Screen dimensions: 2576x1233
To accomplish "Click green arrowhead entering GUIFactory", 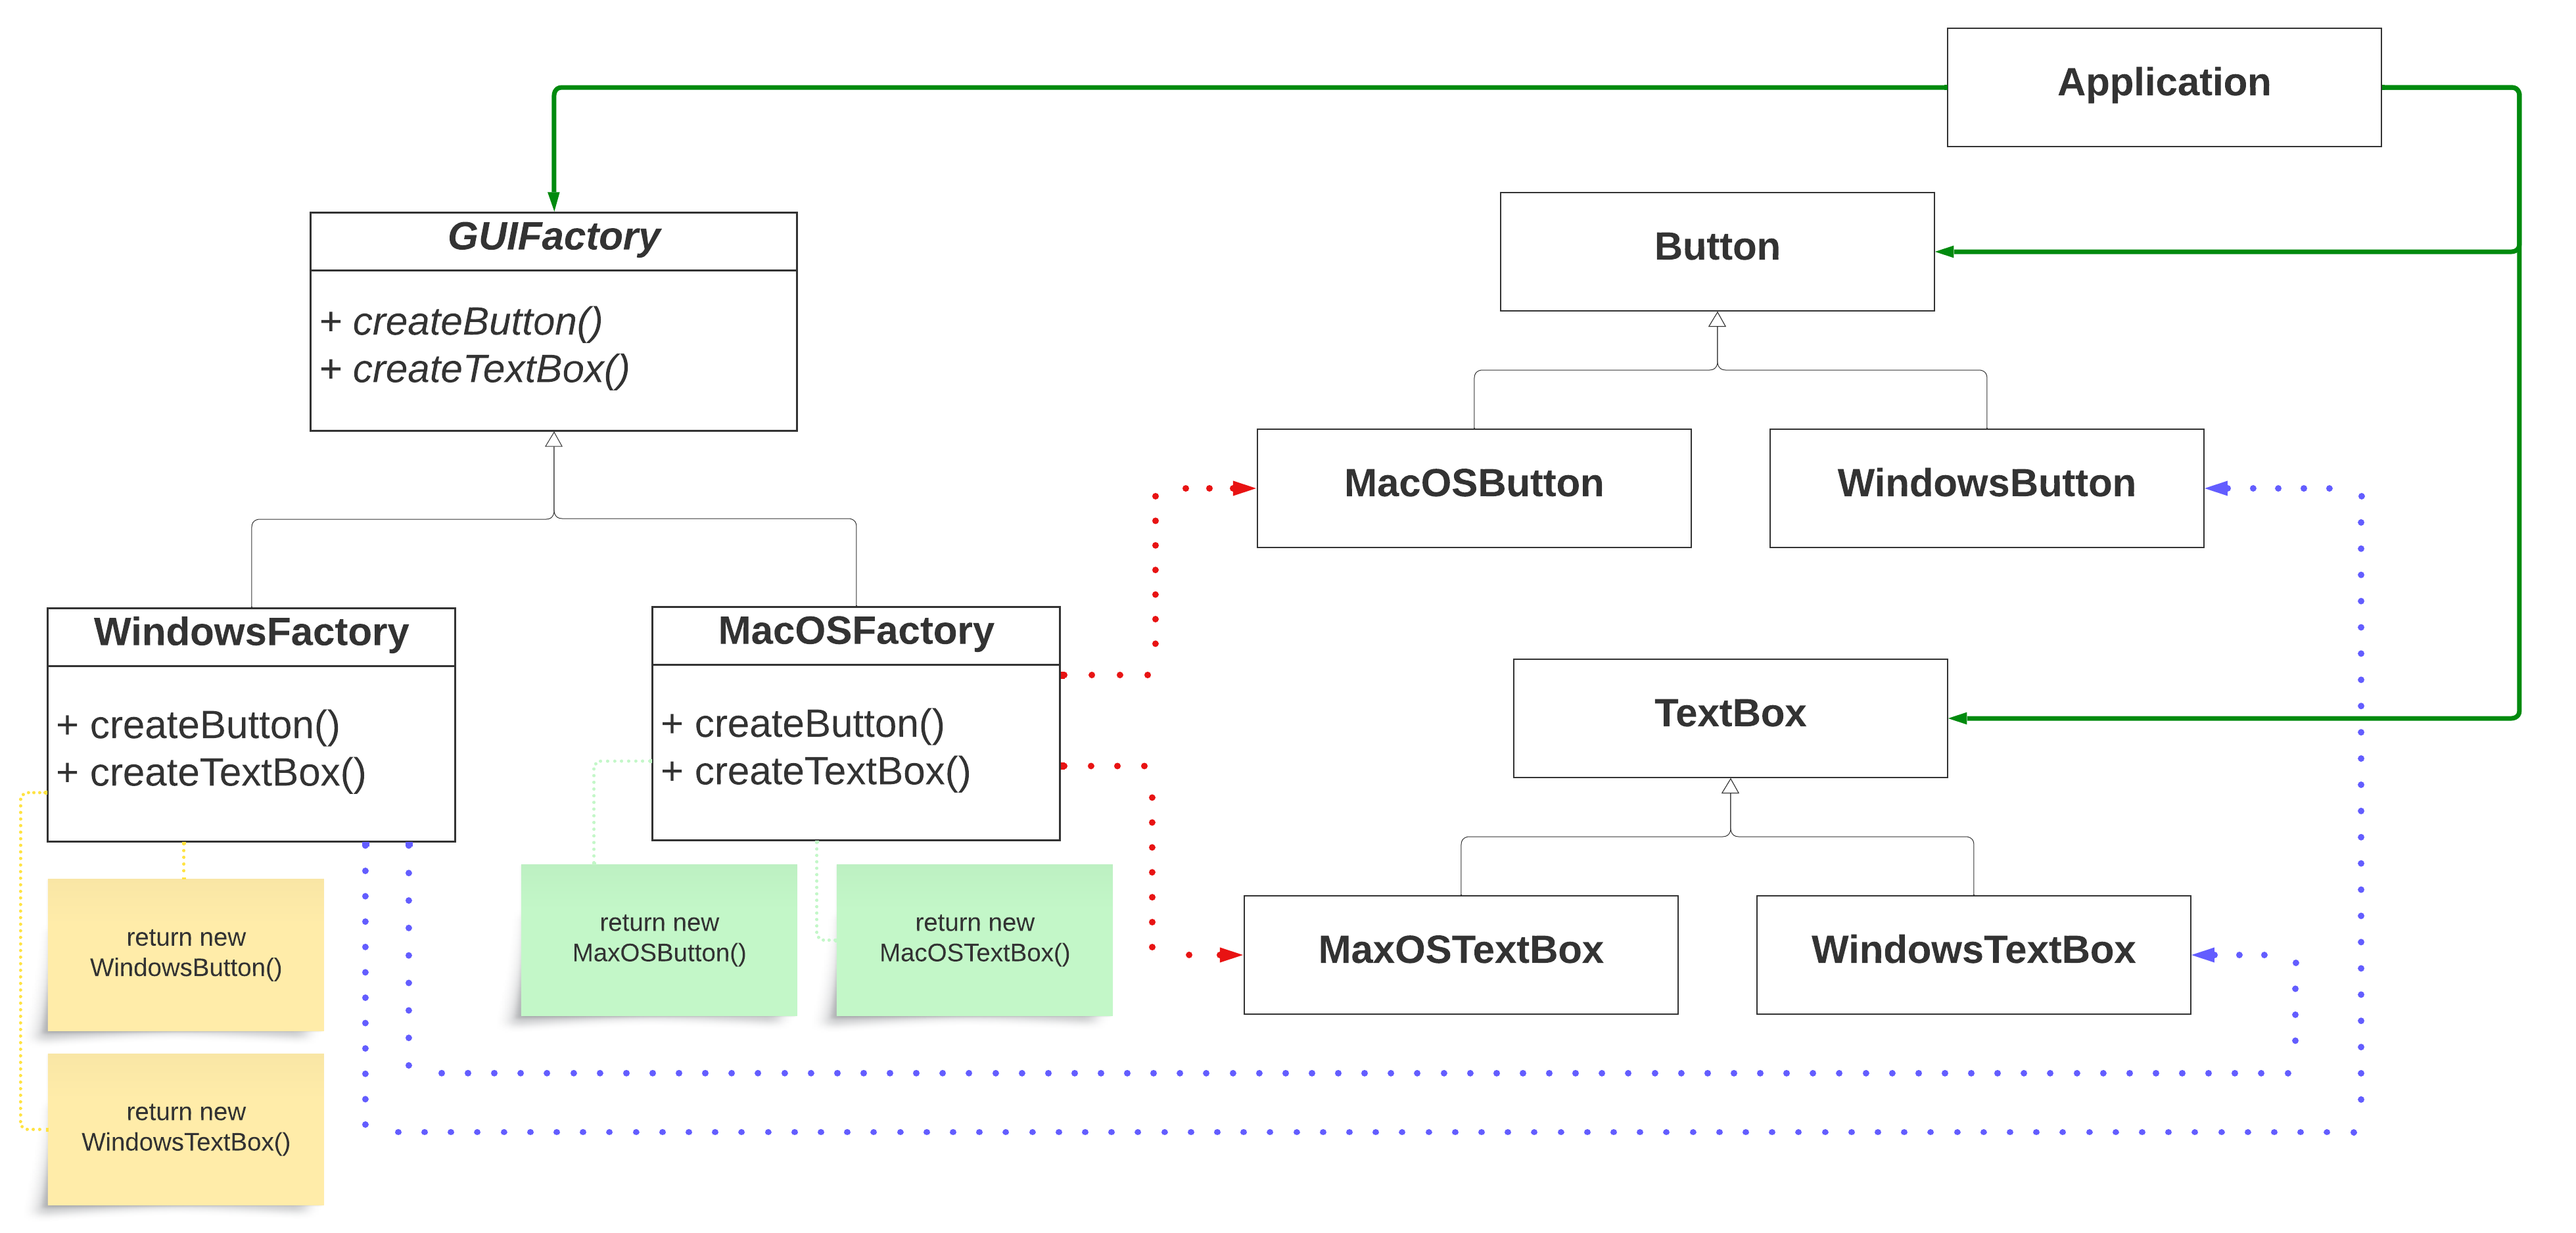I will click(x=553, y=200).
